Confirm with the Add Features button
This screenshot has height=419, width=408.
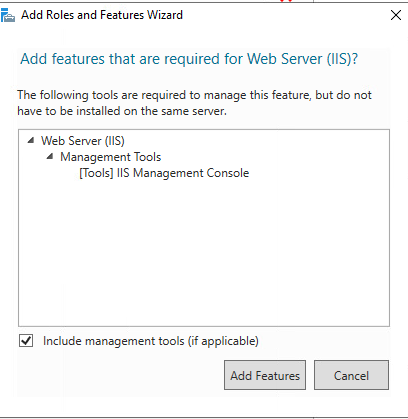click(x=265, y=375)
